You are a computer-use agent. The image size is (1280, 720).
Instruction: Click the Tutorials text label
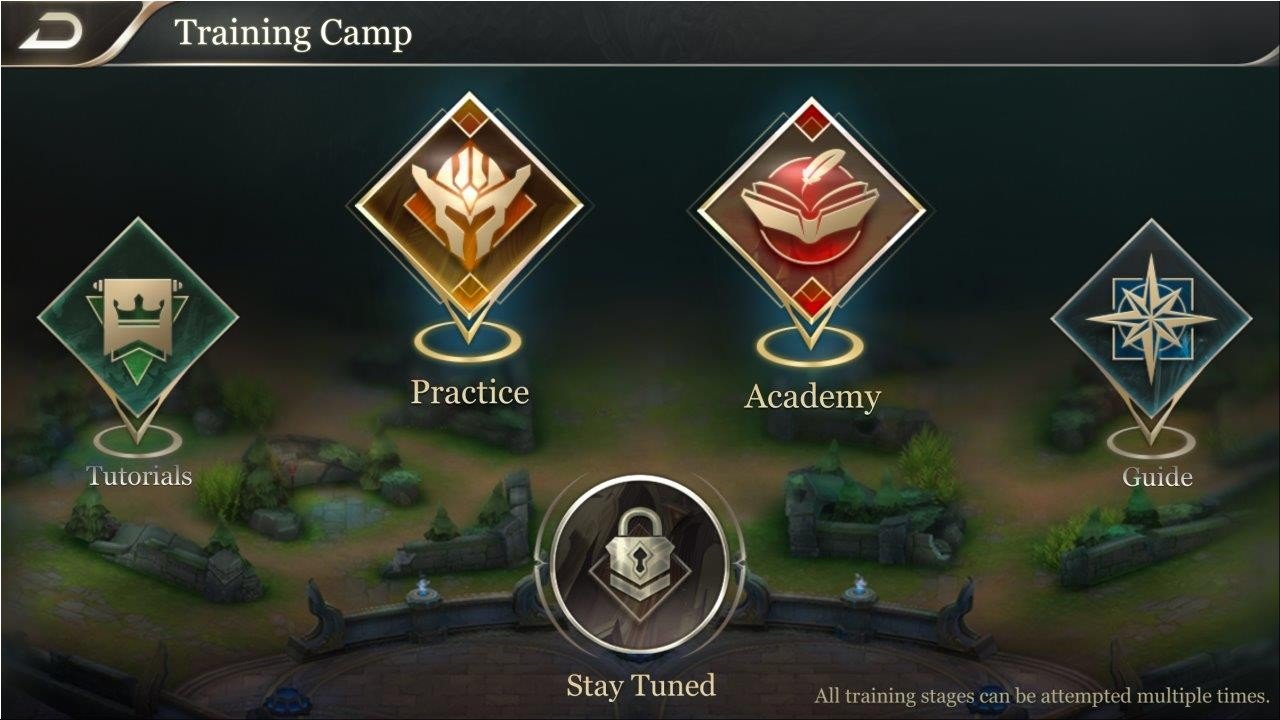click(139, 476)
